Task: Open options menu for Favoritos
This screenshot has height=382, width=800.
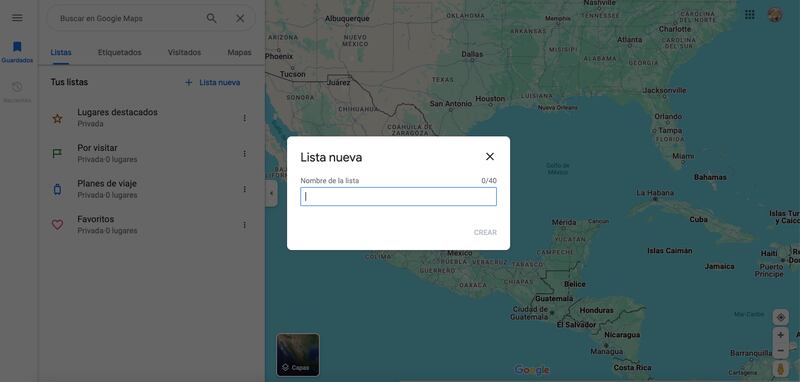Action: [x=244, y=225]
